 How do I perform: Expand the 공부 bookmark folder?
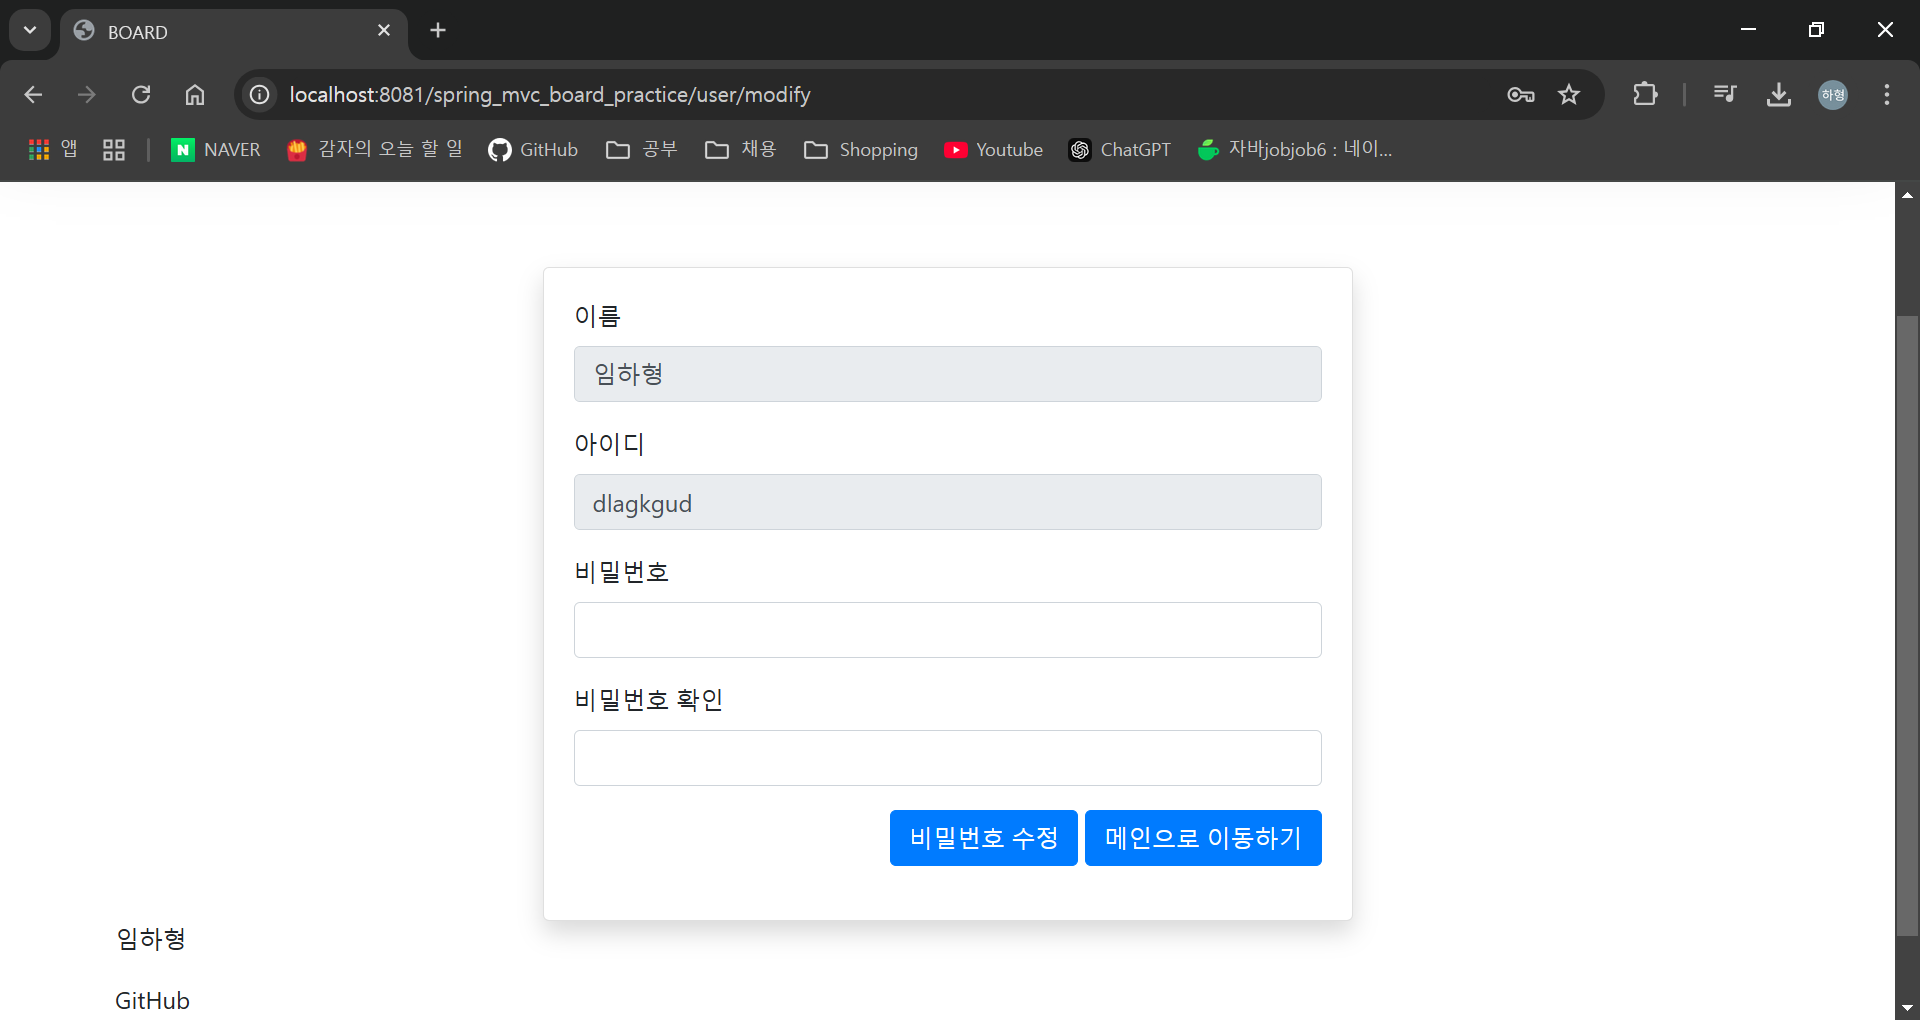click(642, 150)
